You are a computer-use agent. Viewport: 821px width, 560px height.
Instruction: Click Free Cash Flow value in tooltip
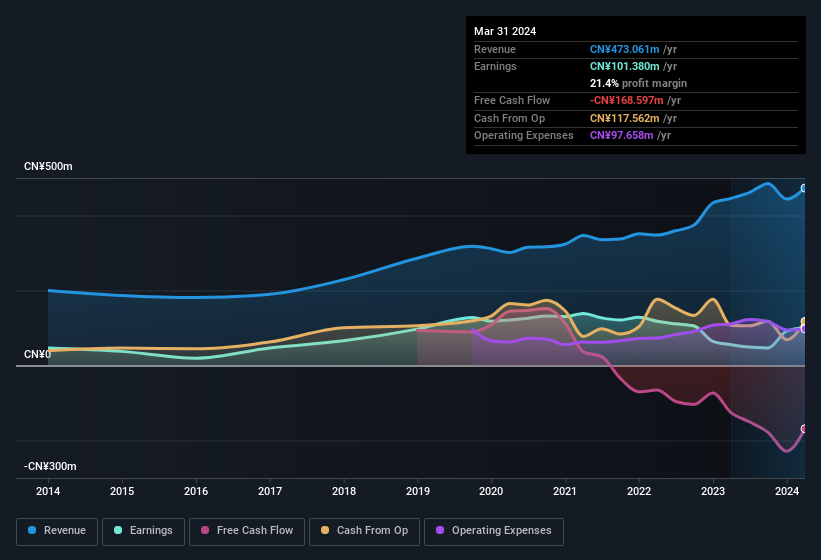click(x=626, y=100)
